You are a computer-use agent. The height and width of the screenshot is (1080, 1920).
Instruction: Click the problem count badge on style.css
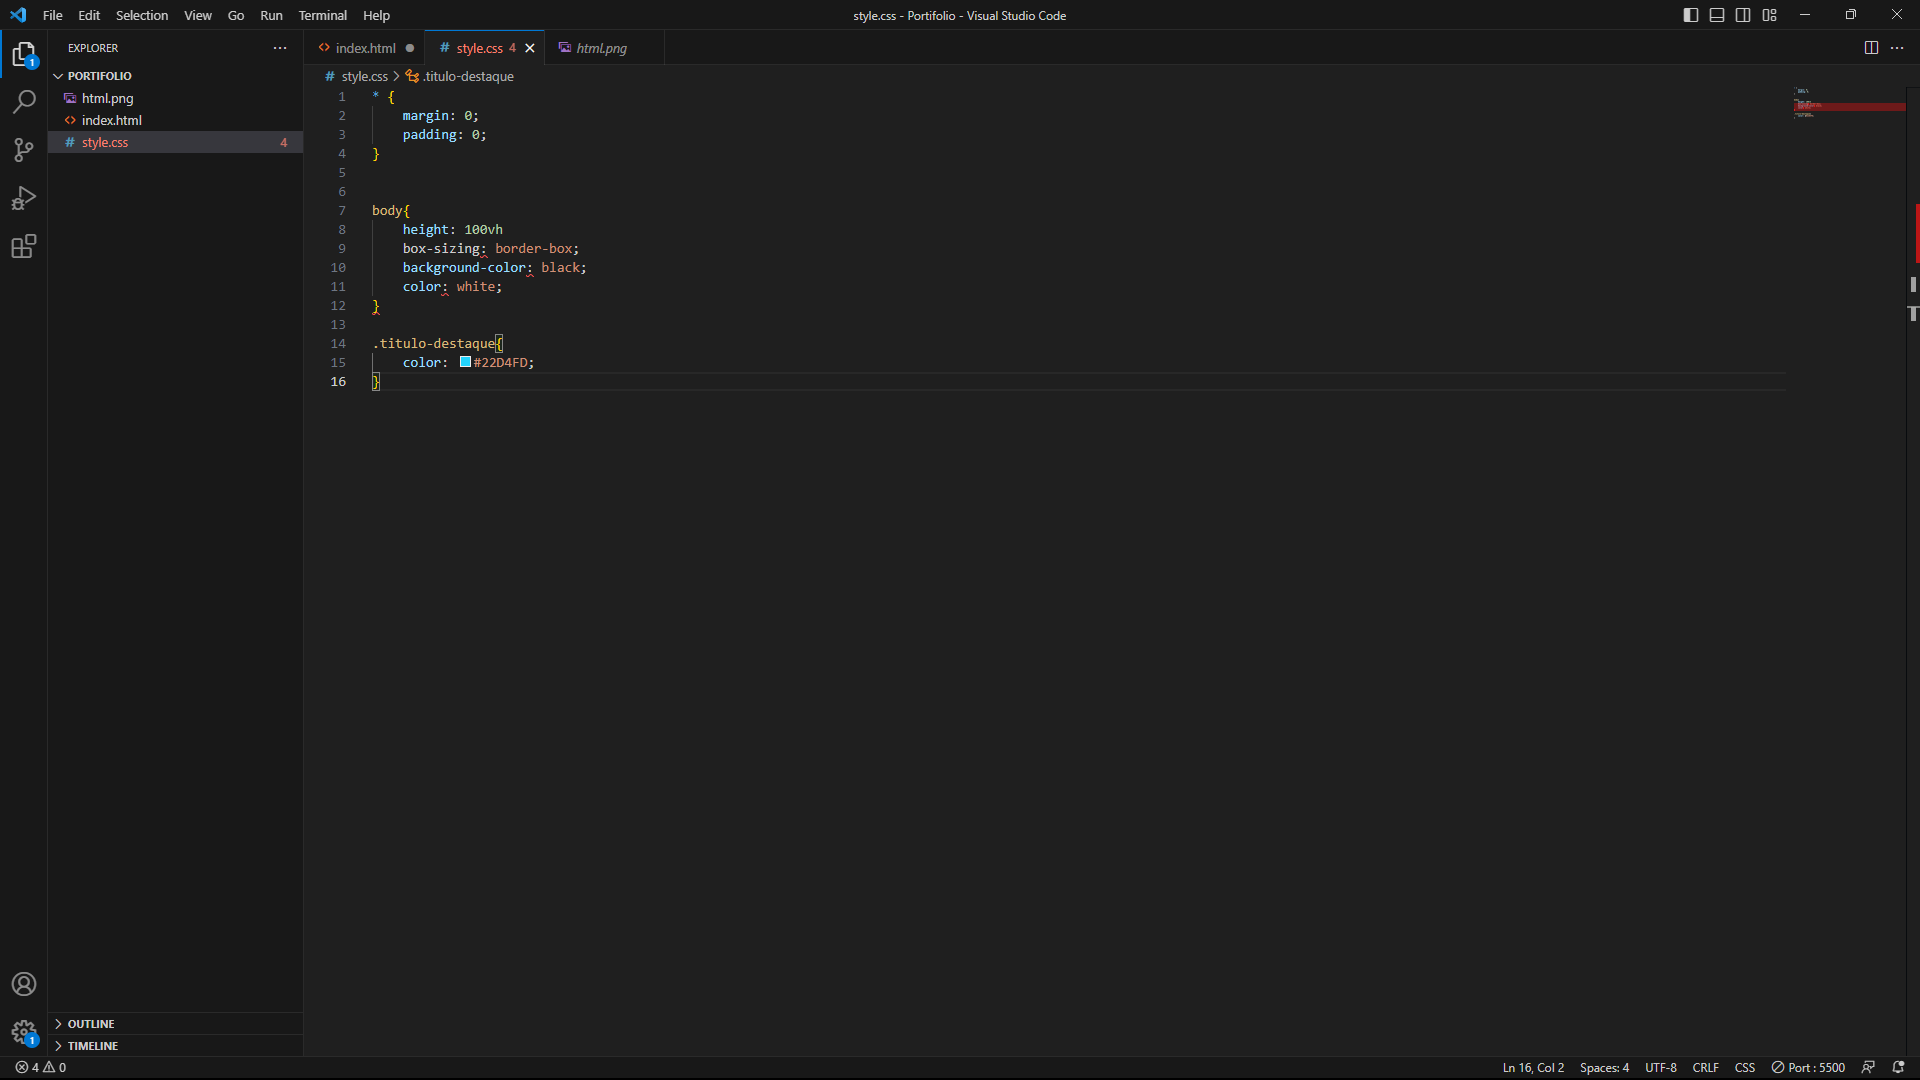(x=284, y=142)
